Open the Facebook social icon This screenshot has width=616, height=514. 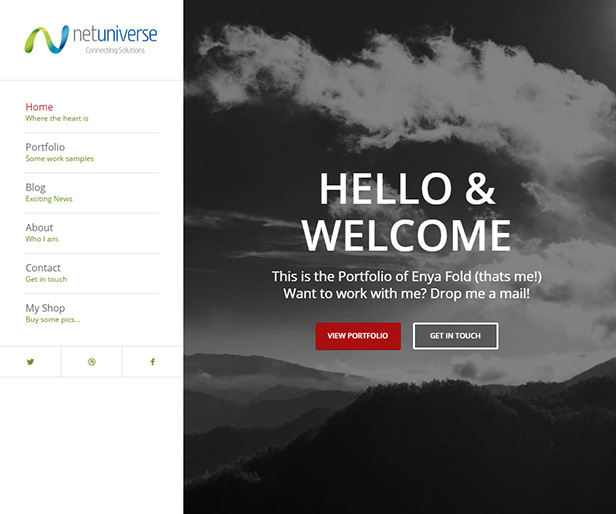(x=152, y=362)
